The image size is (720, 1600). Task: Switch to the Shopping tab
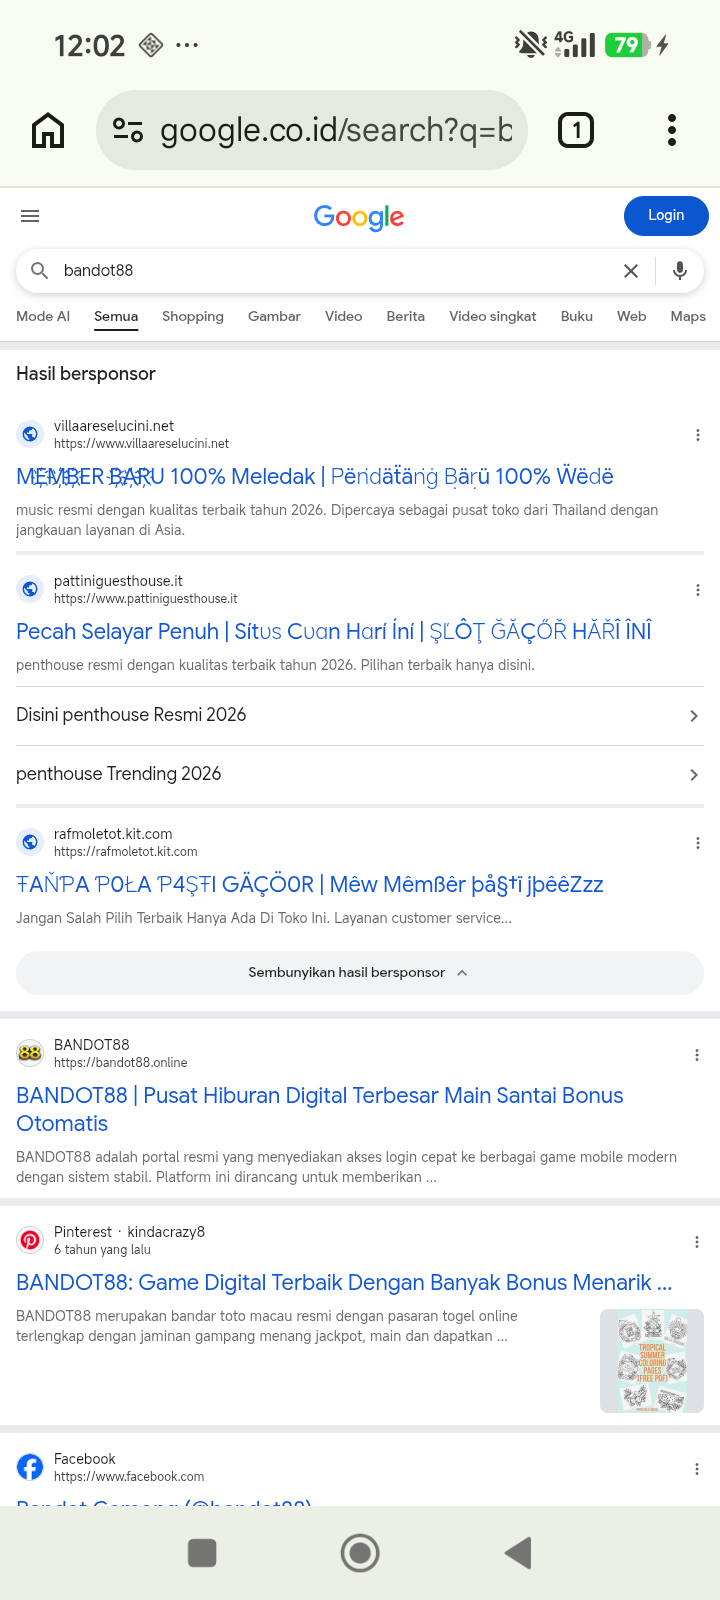193,316
